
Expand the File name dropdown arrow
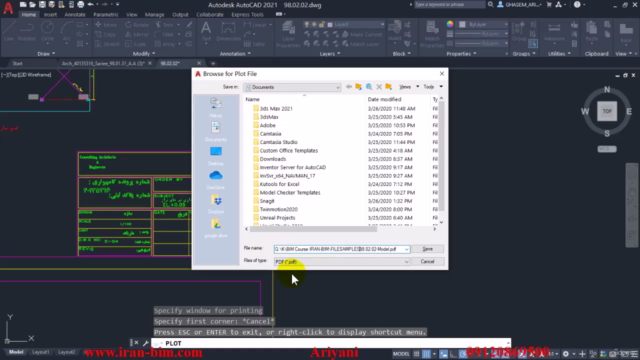pyautogui.click(x=407, y=249)
